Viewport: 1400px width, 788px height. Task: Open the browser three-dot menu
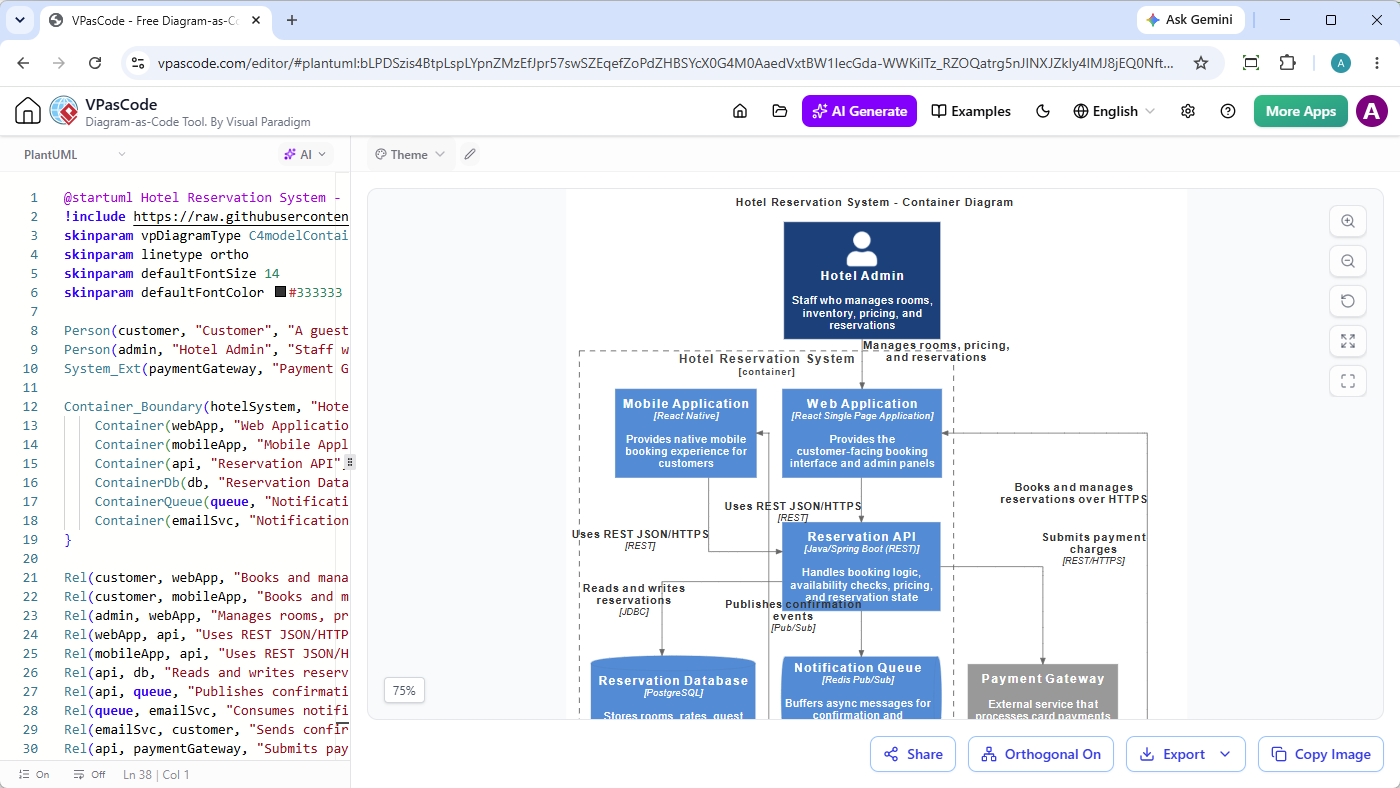pos(1378,63)
